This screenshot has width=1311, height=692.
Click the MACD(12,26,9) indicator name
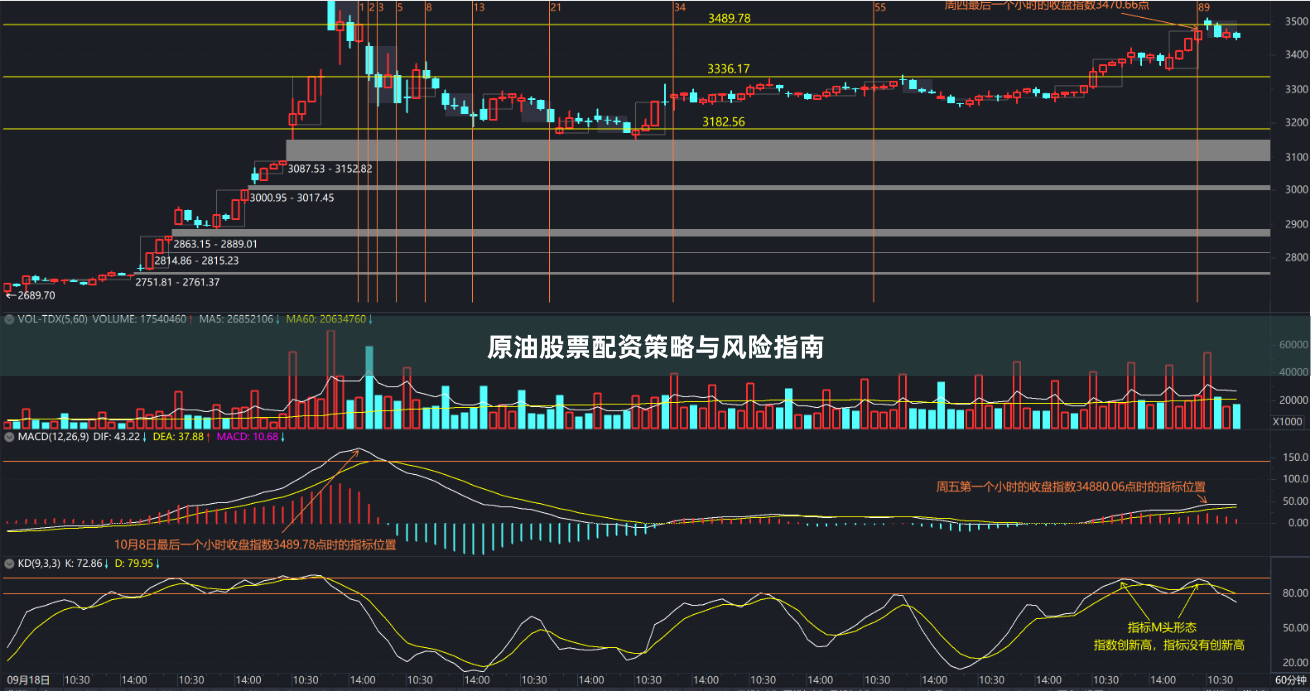pos(52,436)
